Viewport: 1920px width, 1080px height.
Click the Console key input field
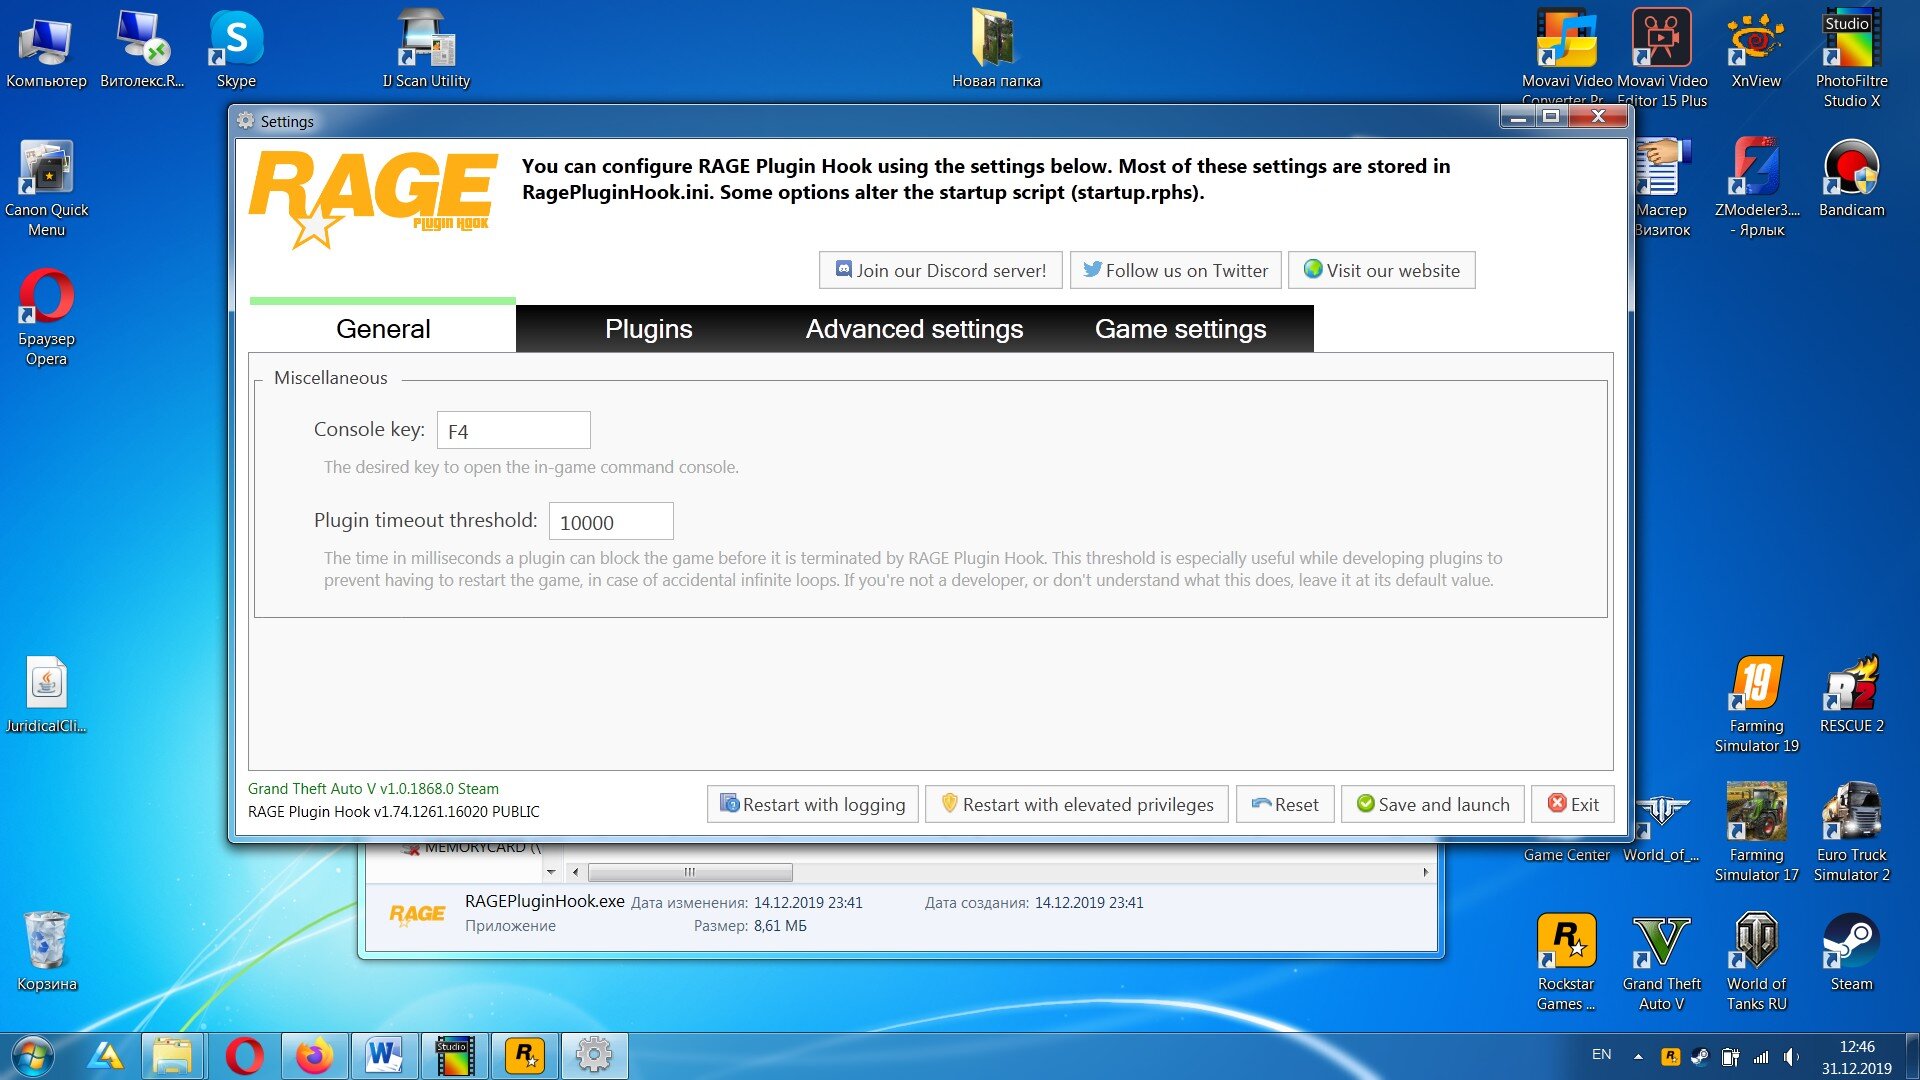tap(513, 430)
